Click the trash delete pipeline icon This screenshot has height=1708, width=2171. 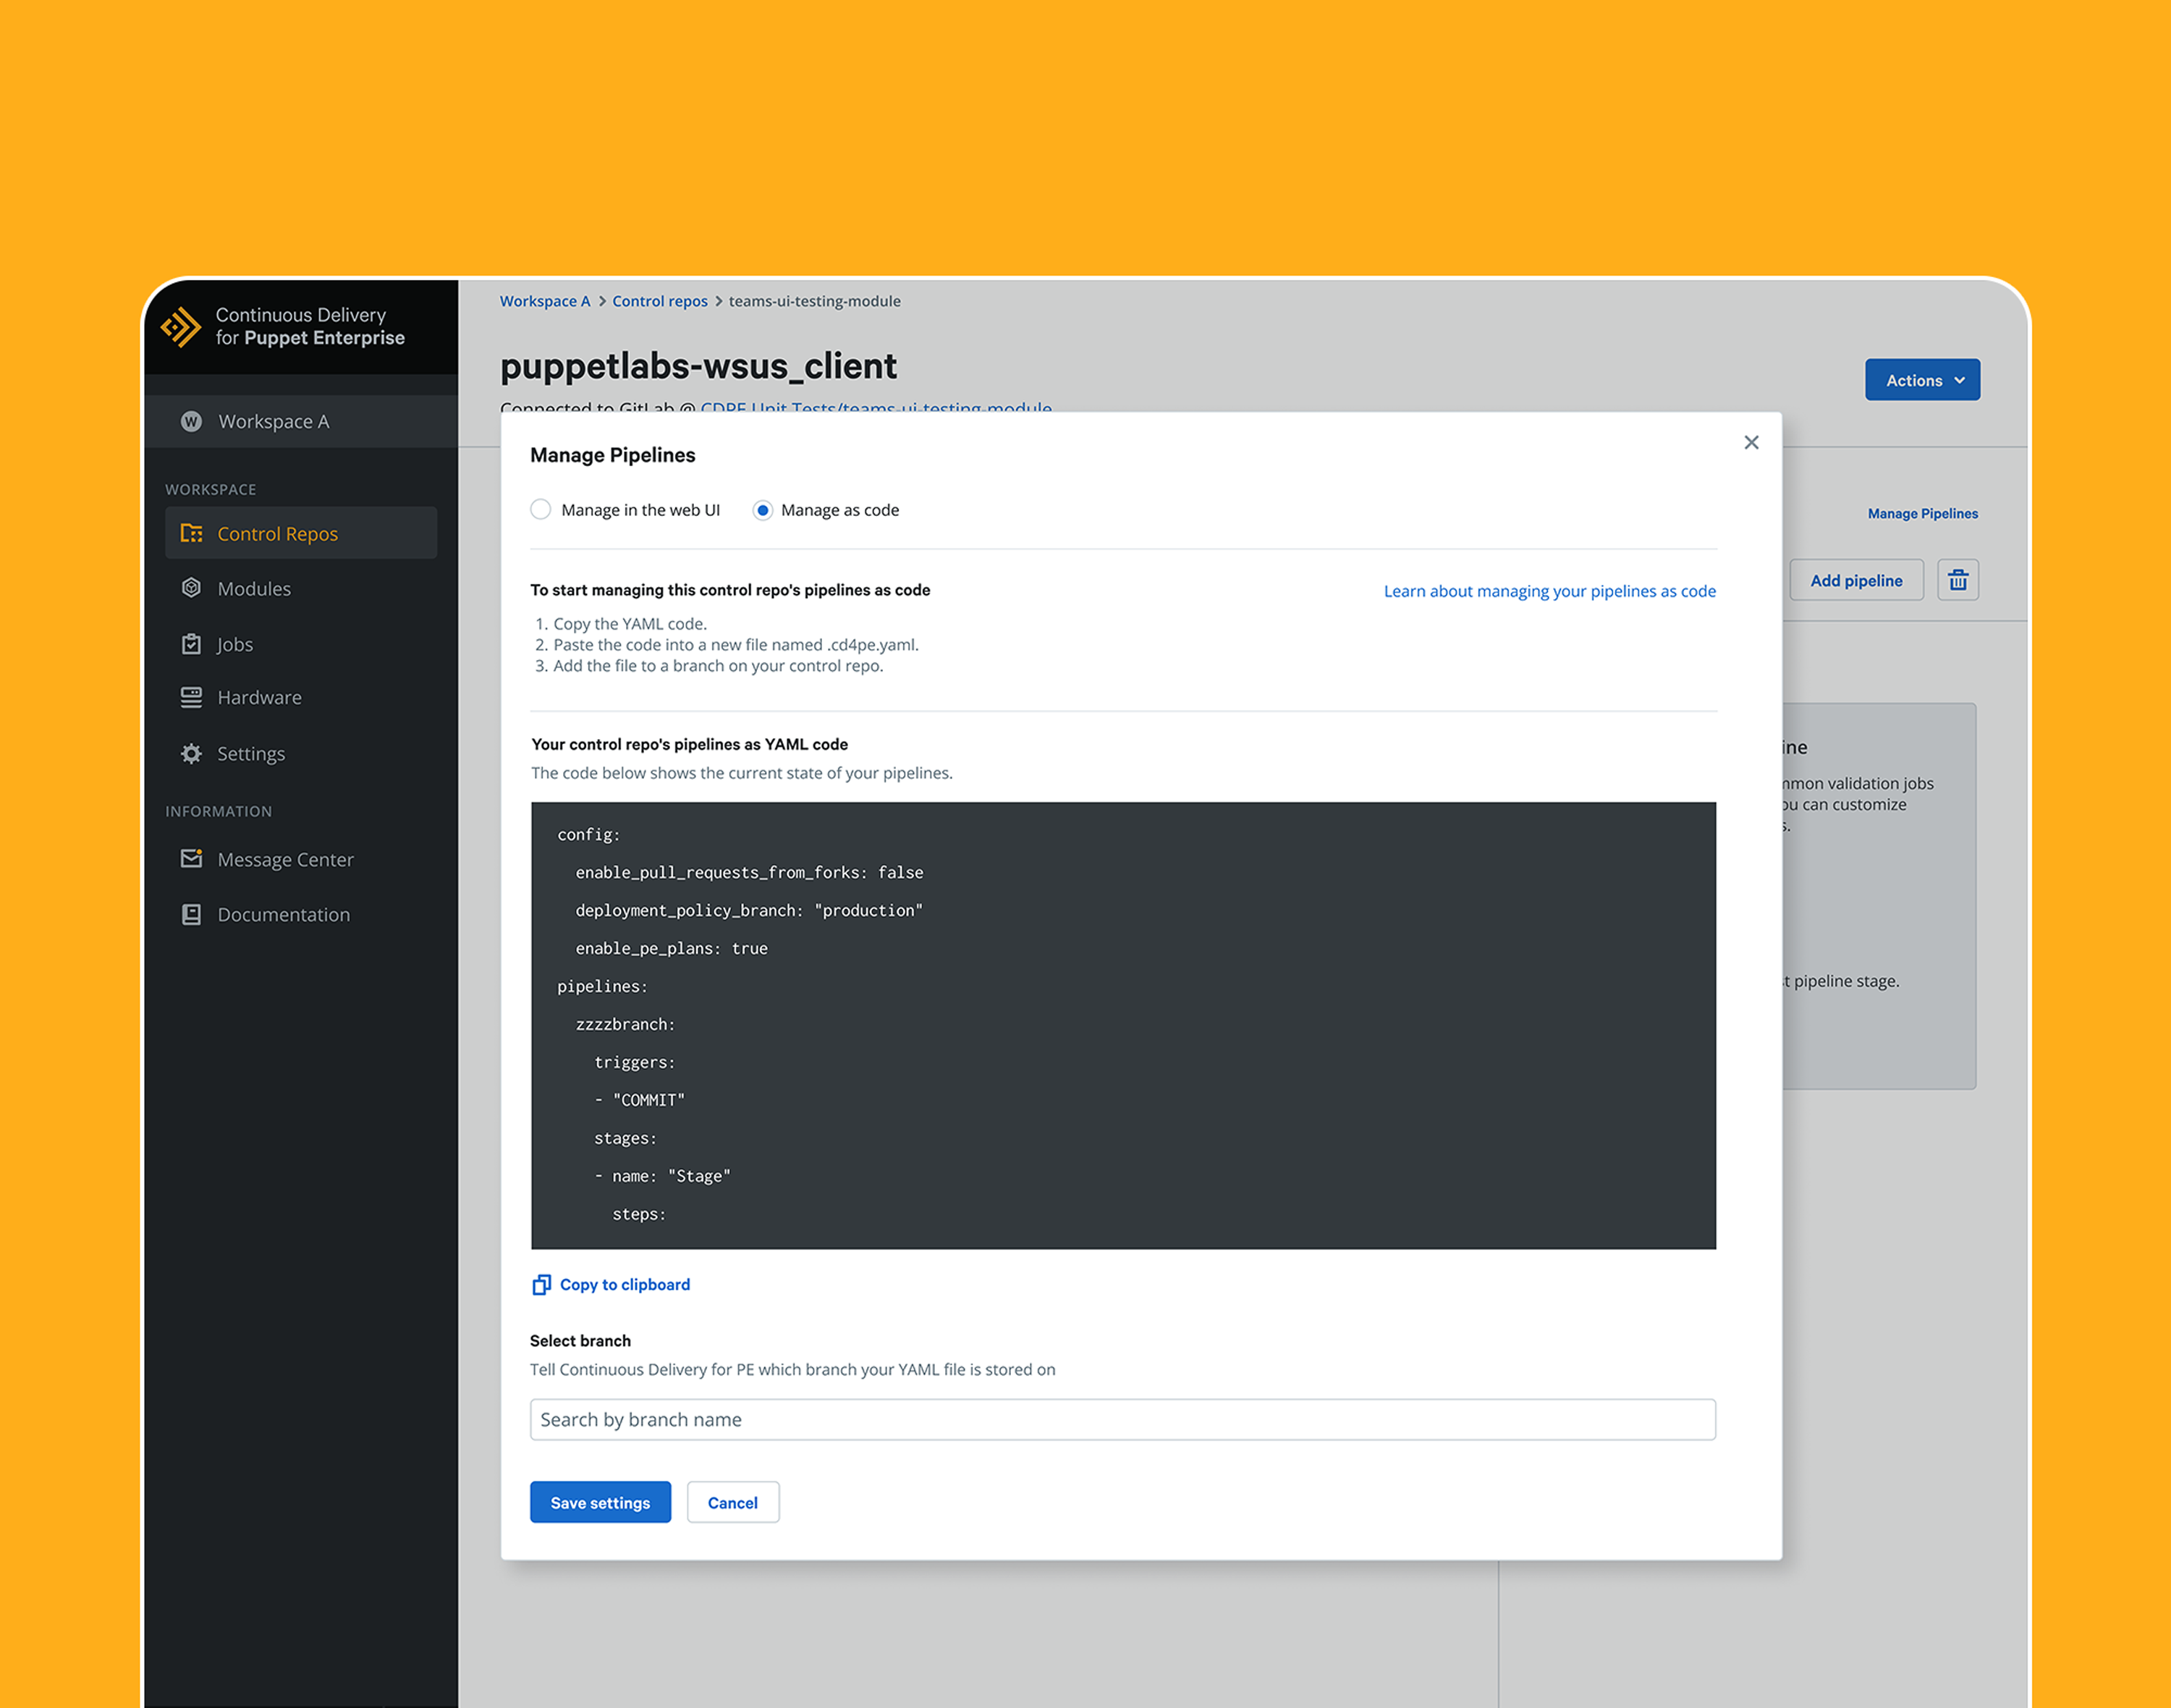pos(1957,580)
